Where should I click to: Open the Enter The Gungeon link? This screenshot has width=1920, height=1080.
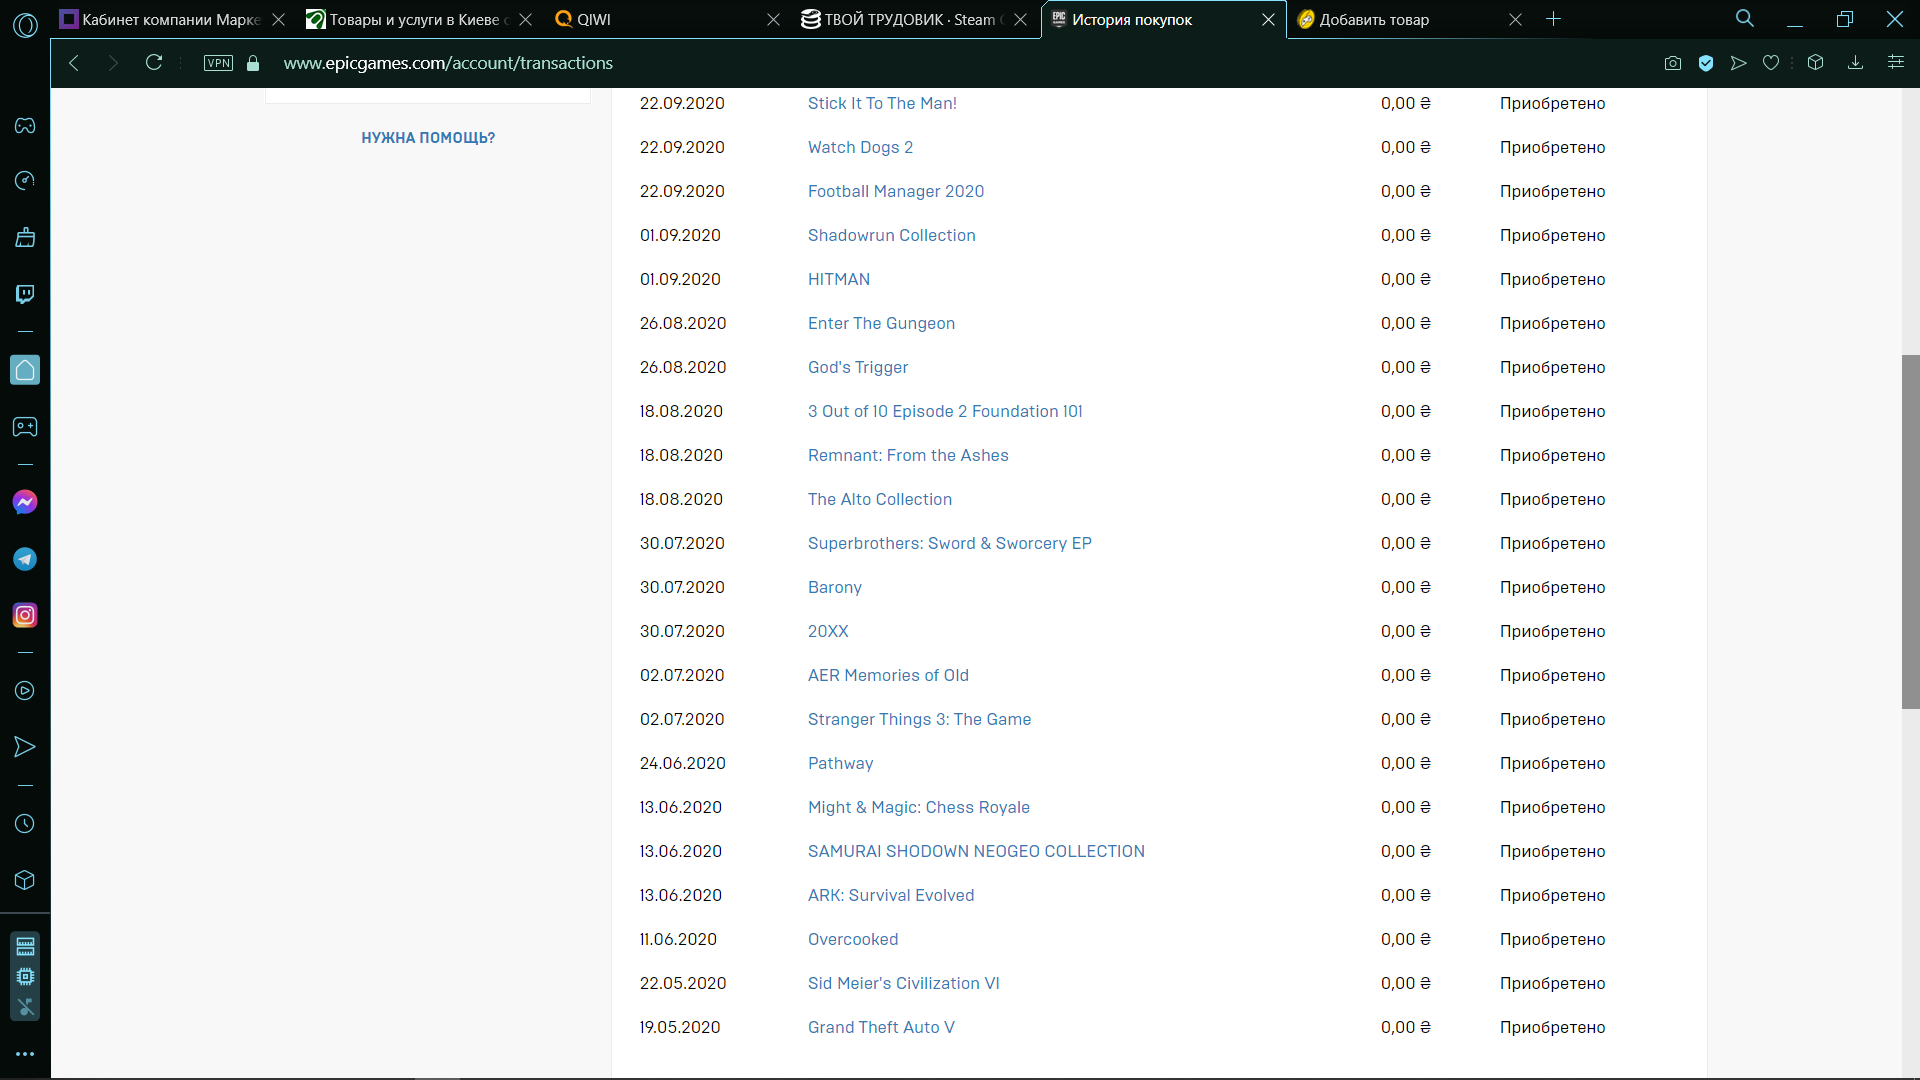pyautogui.click(x=881, y=323)
